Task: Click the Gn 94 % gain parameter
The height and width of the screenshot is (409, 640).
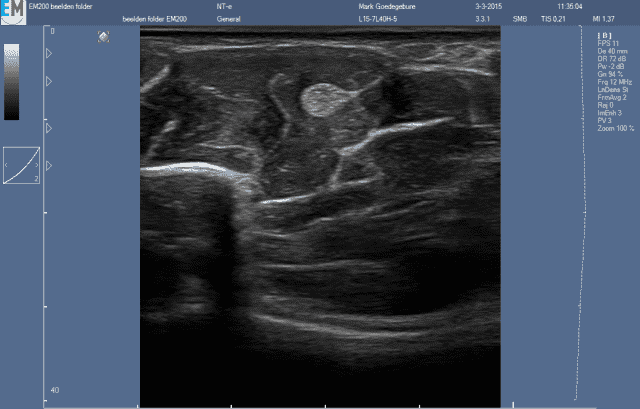Action: [609, 76]
